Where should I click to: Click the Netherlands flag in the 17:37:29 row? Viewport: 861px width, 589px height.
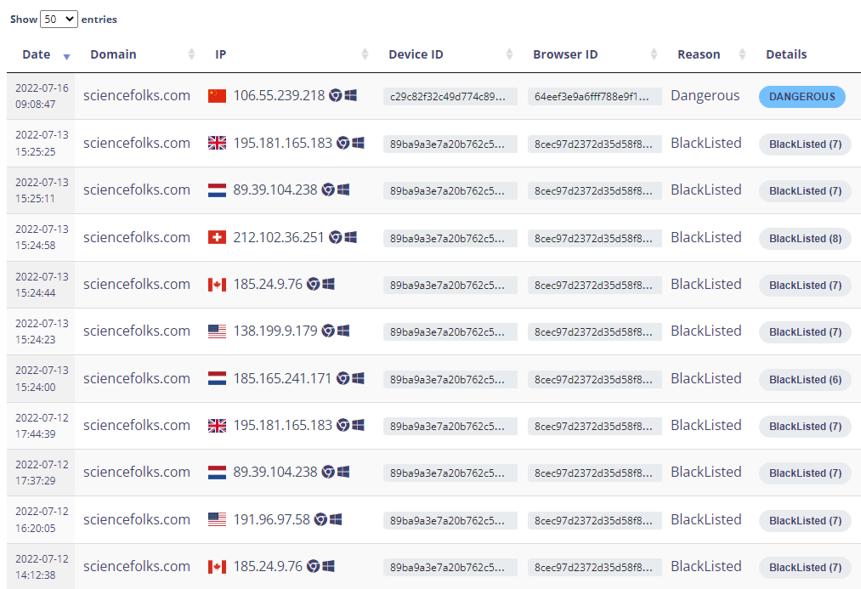(217, 473)
